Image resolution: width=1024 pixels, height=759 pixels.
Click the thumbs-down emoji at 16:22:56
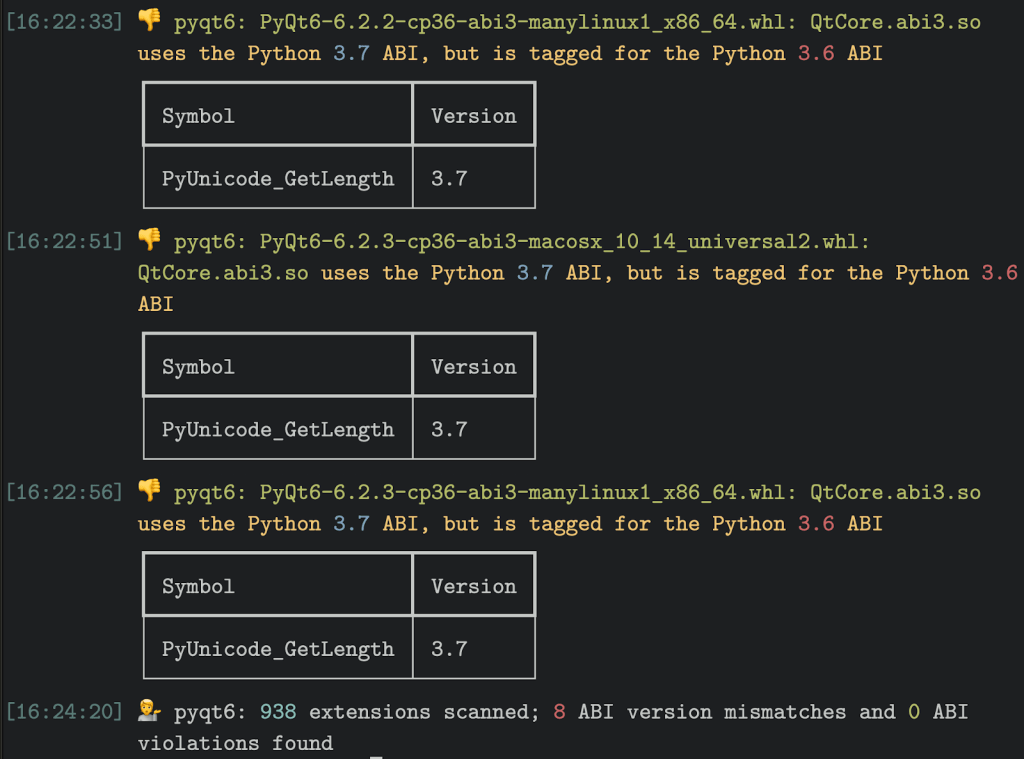click(x=150, y=491)
